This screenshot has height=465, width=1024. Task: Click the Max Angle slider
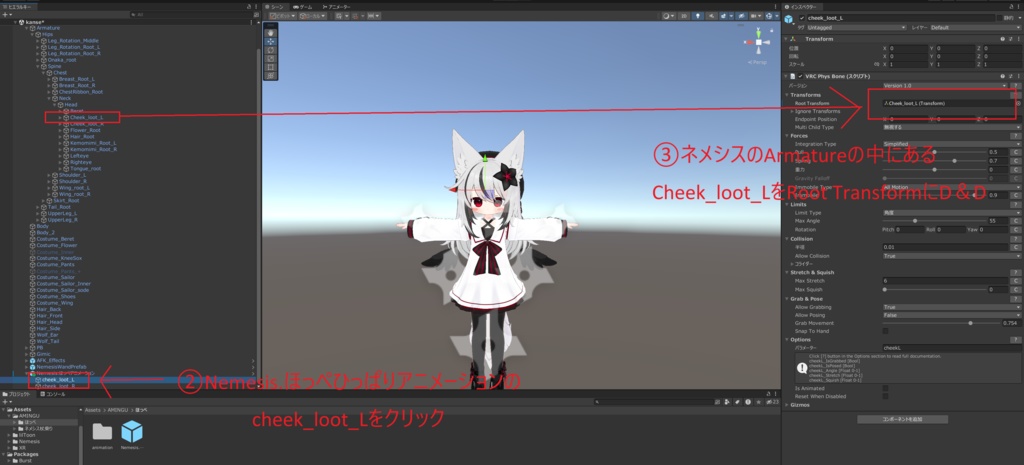pyautogui.click(x=934, y=221)
